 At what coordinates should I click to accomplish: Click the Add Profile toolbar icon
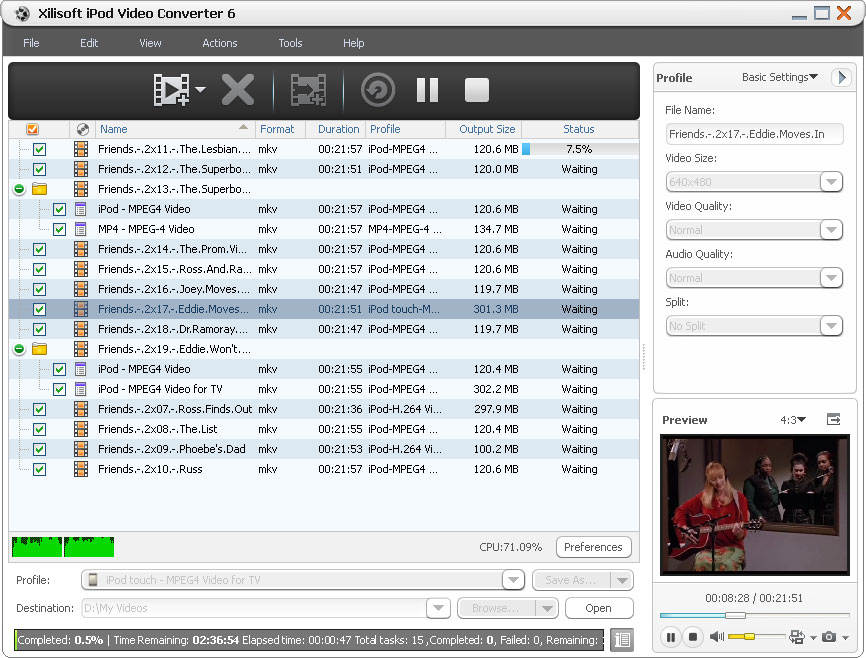[308, 91]
